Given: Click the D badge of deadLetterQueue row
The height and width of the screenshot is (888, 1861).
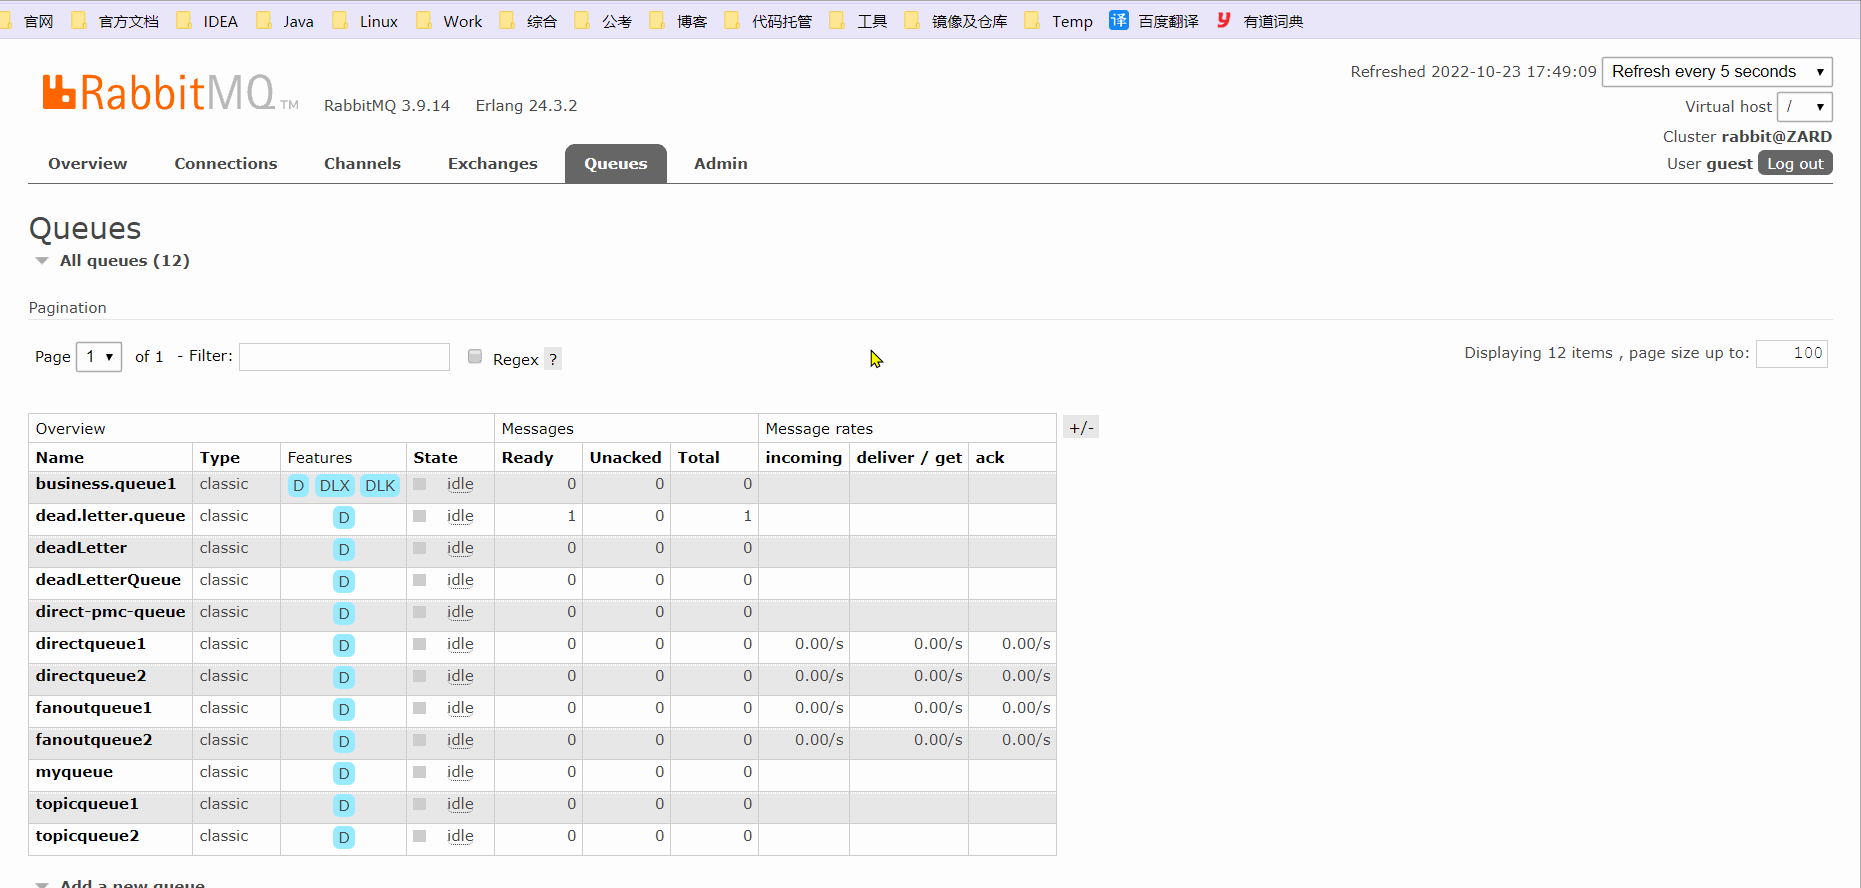Looking at the screenshot, I should click(344, 582).
